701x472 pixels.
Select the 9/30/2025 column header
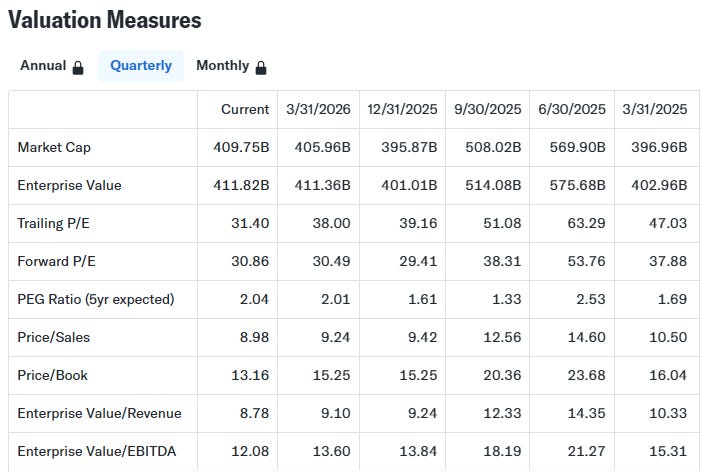pos(488,110)
